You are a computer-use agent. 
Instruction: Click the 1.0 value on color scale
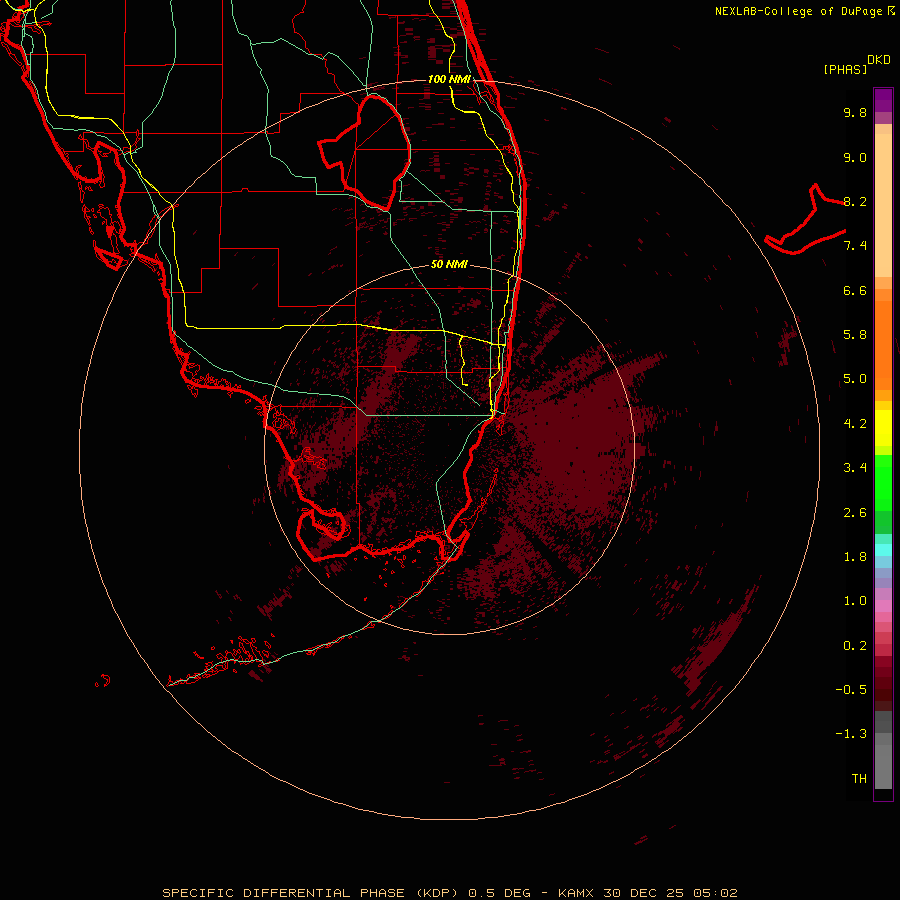coord(855,601)
